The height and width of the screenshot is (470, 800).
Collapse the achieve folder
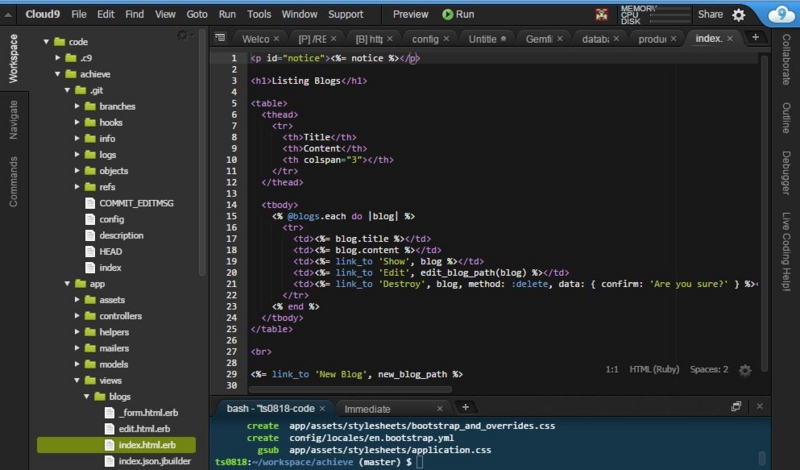pyautogui.click(x=58, y=74)
